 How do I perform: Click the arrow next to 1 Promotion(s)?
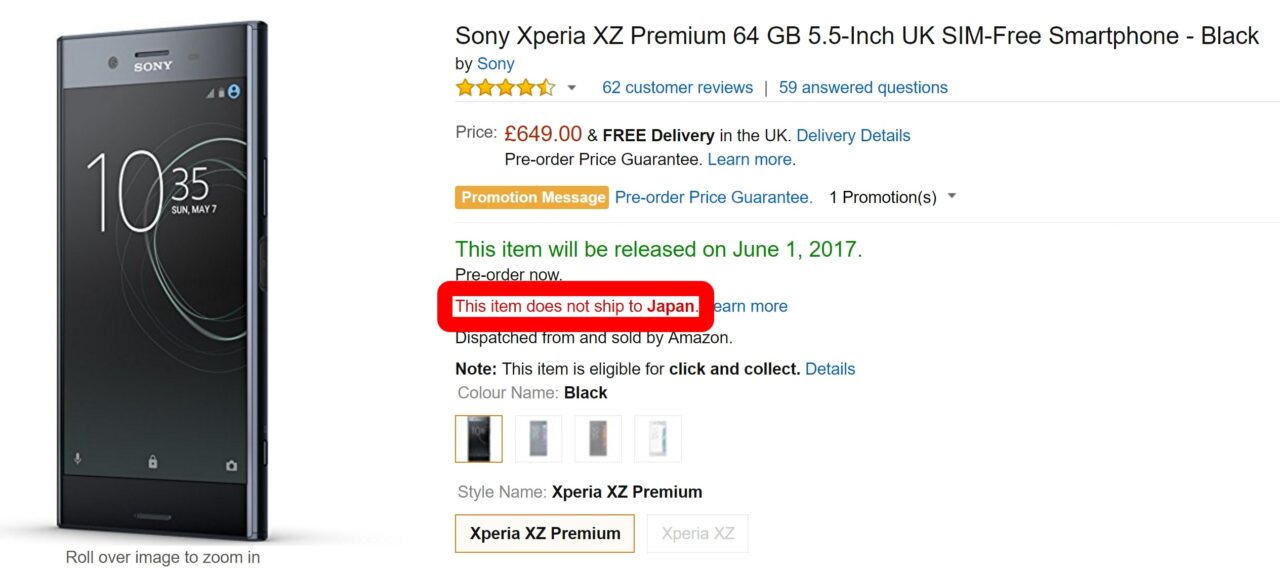click(952, 196)
